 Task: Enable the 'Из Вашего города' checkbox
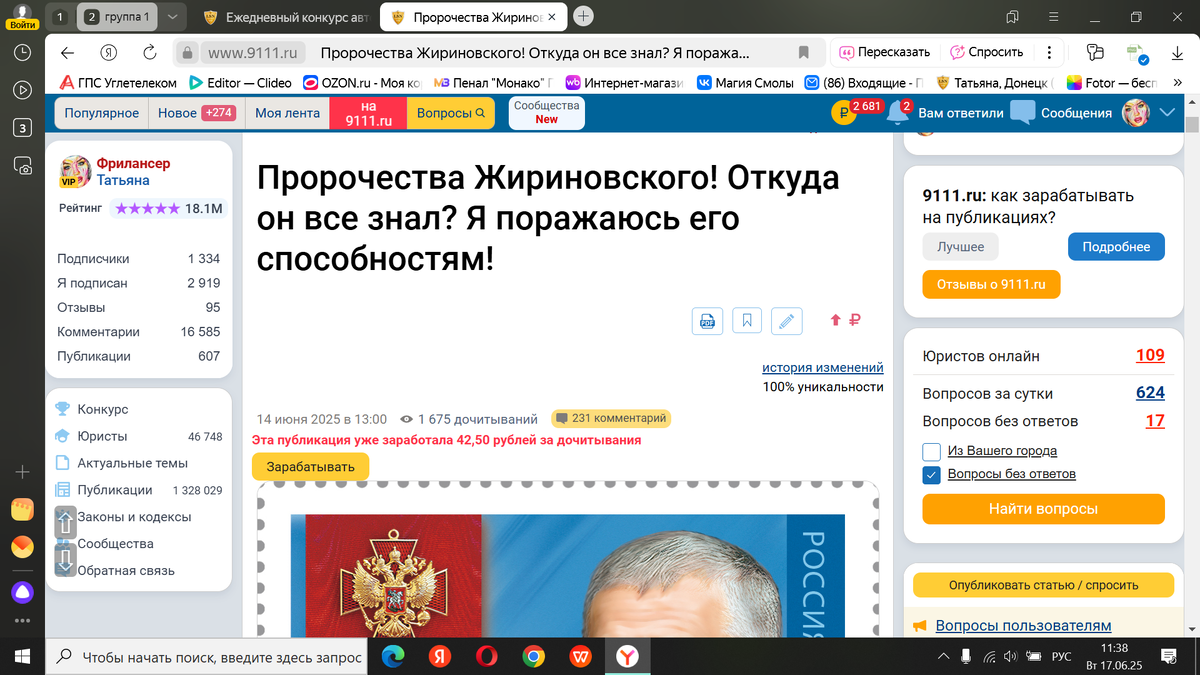click(x=931, y=451)
